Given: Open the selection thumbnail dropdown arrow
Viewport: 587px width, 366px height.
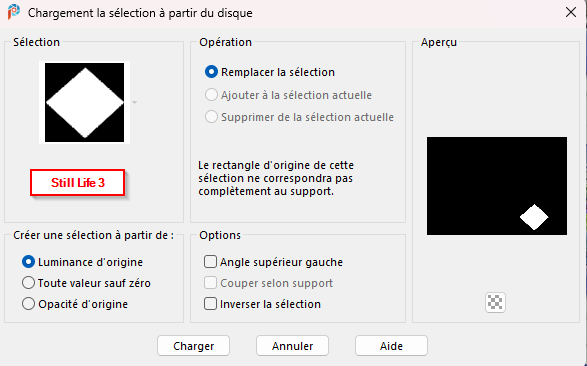Looking at the screenshot, I should [x=134, y=103].
